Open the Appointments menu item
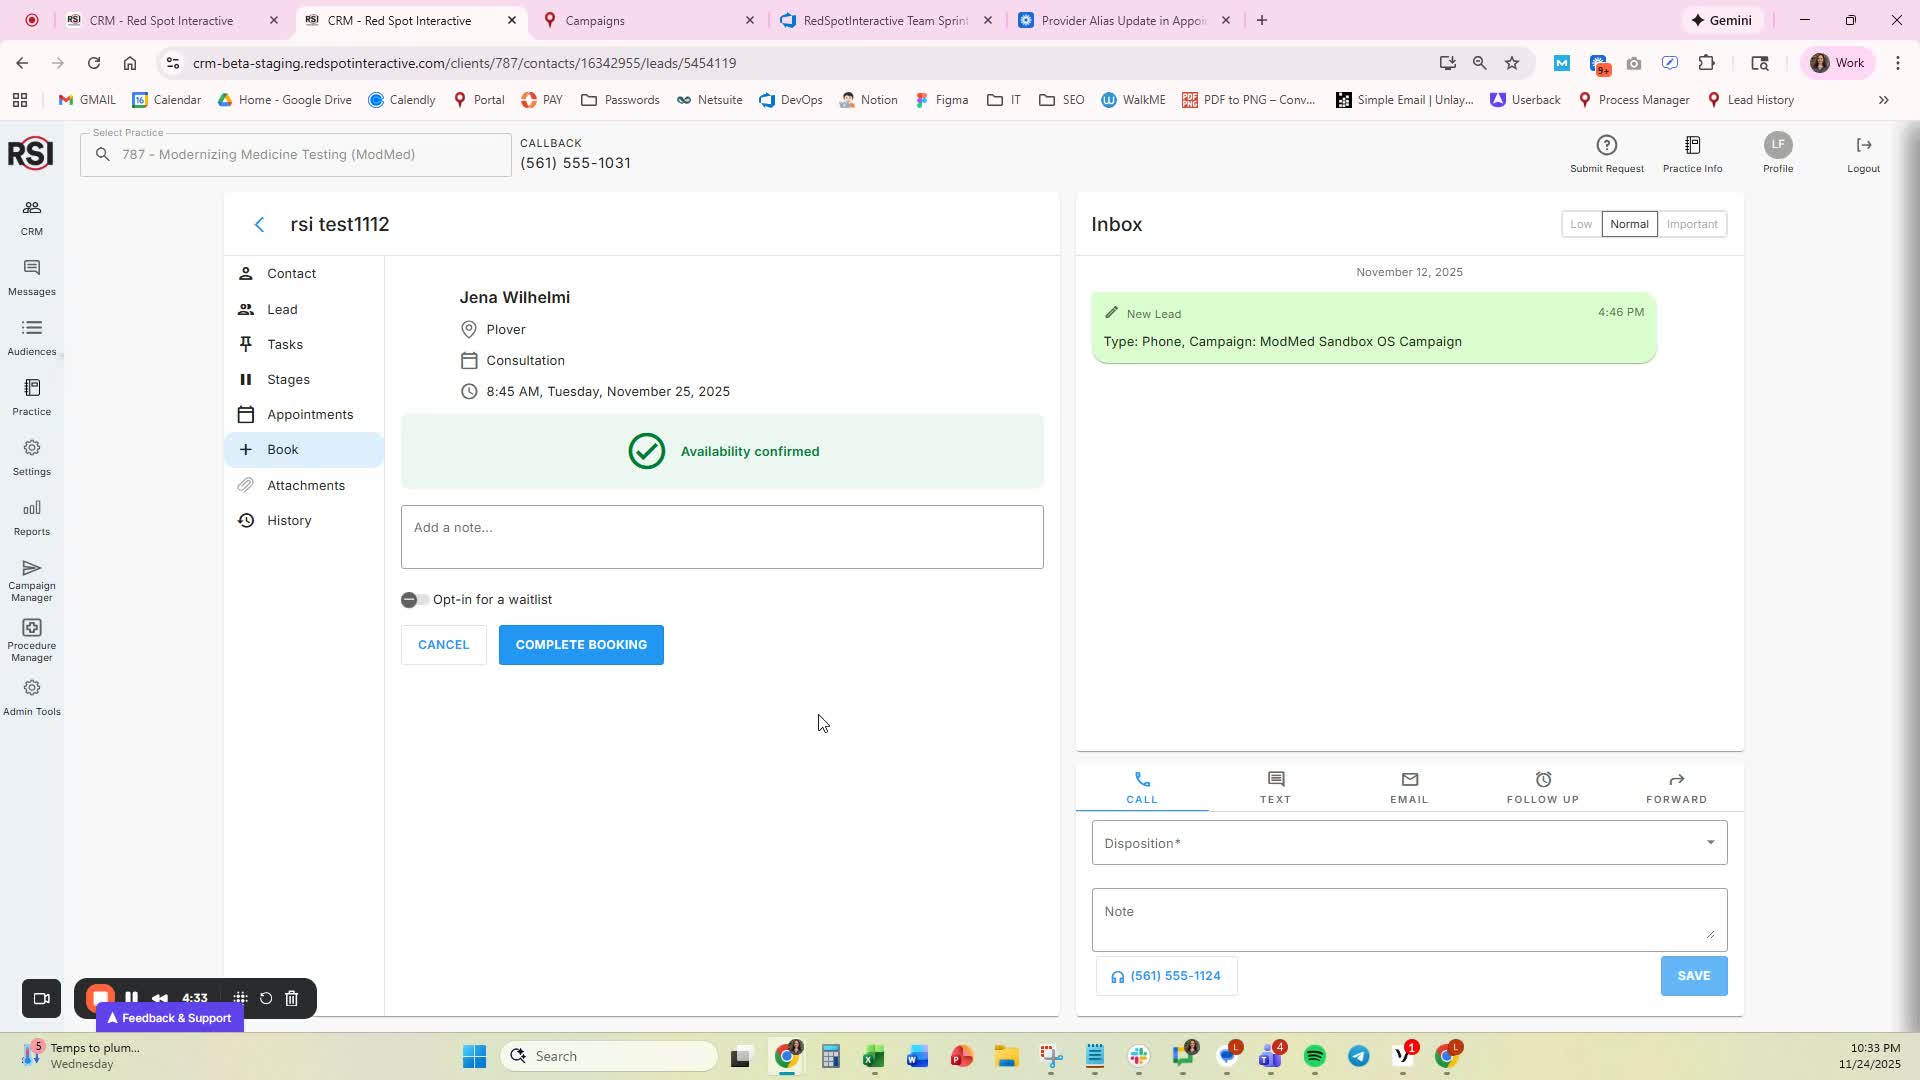The height and width of the screenshot is (1080, 1920). pos(309,415)
